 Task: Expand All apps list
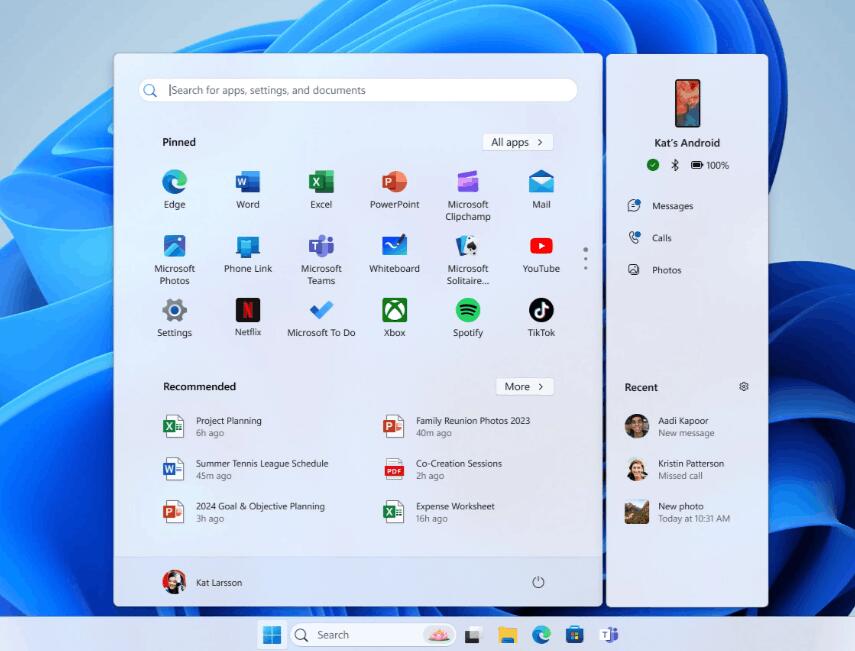click(517, 142)
